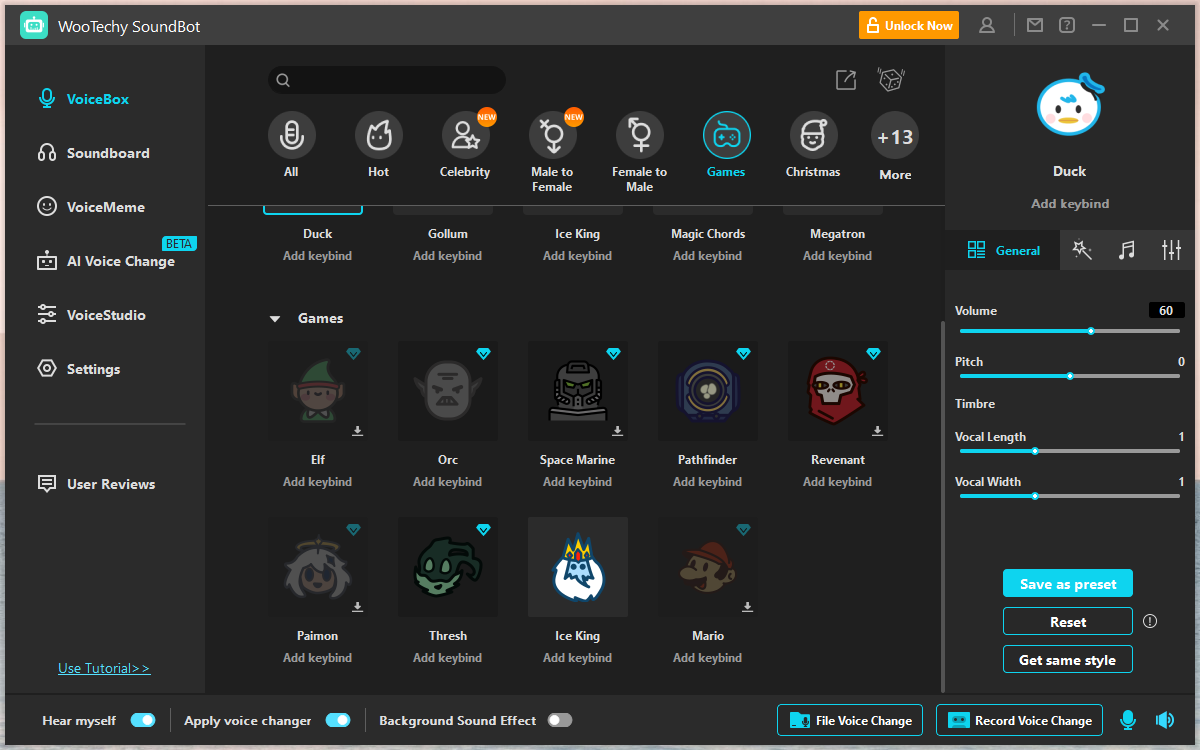Switch to the General tab
The image size is (1200, 750).
coord(1003,251)
